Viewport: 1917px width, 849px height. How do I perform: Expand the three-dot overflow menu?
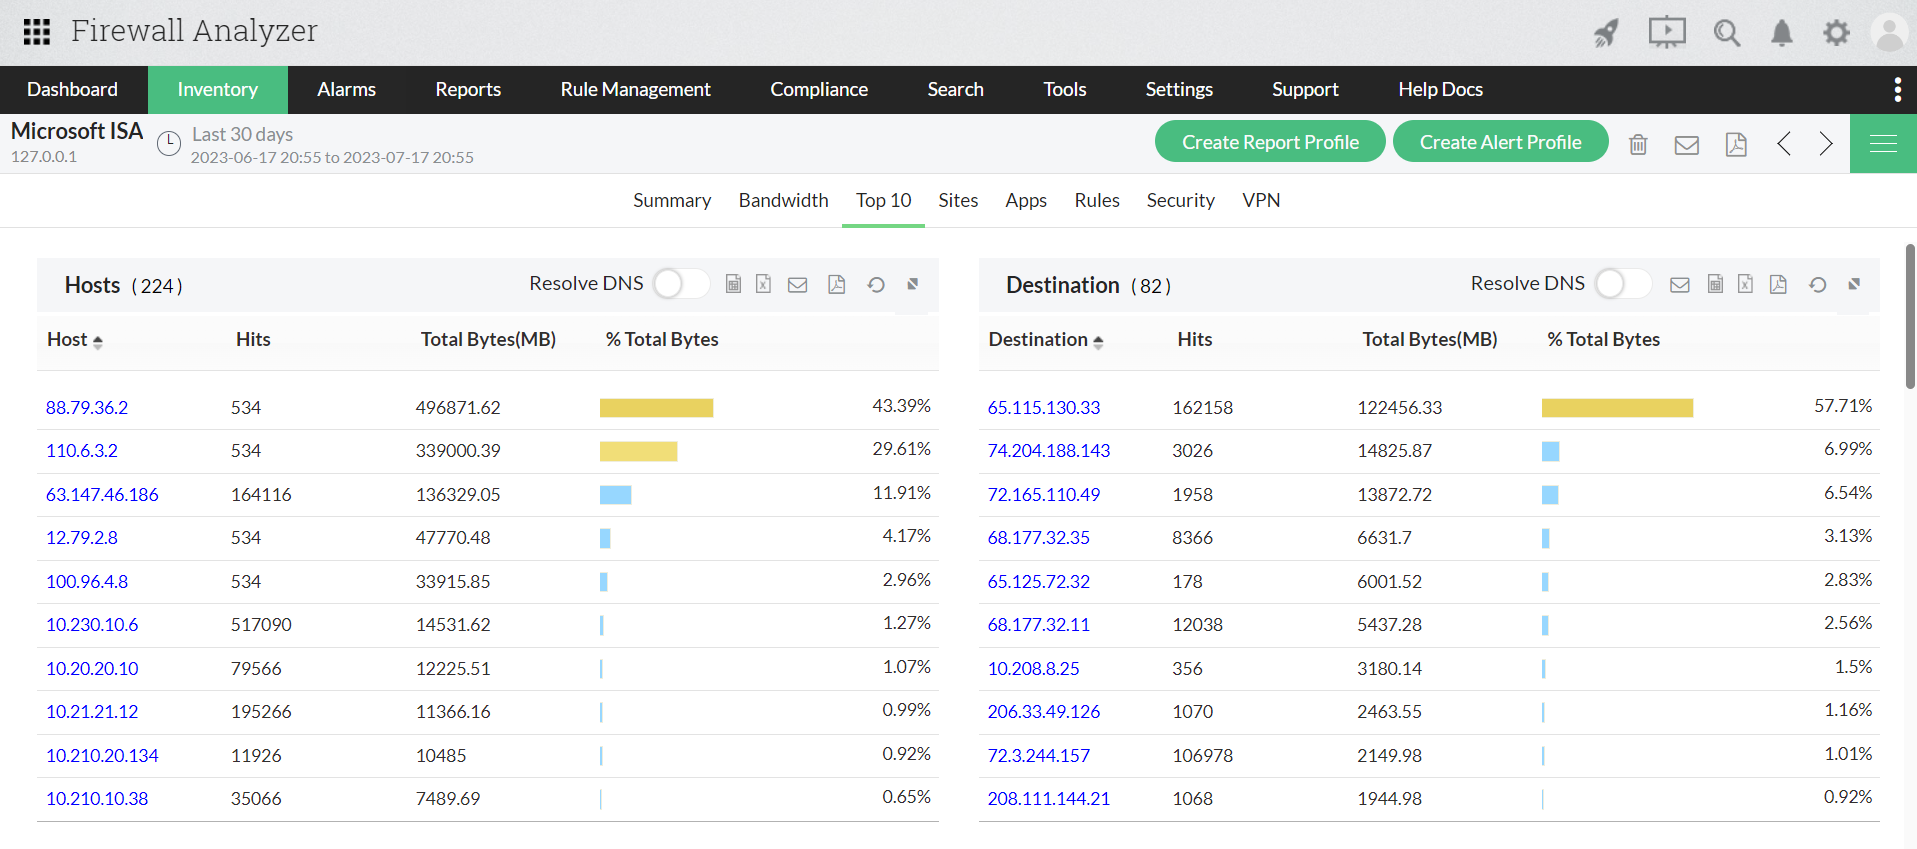click(1897, 90)
